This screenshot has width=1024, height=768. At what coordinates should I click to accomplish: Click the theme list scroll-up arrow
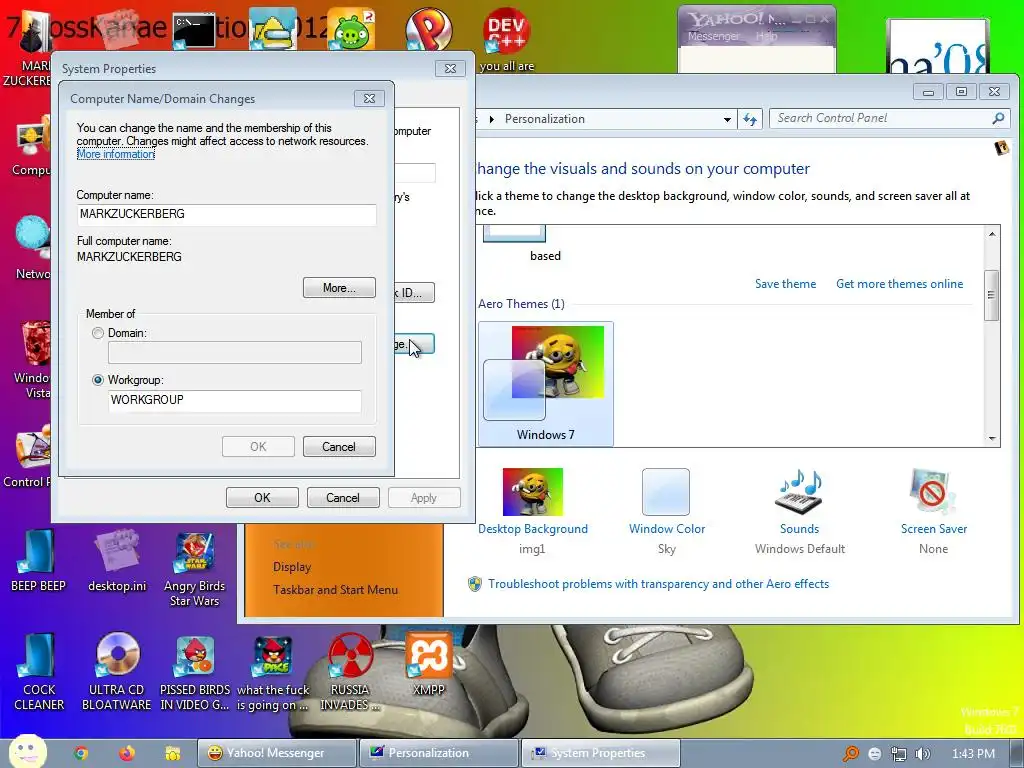coord(992,234)
